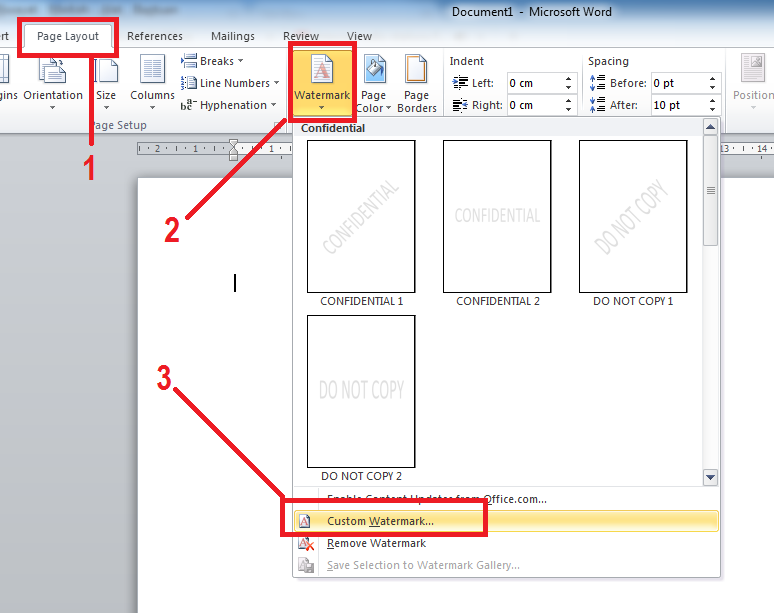Increase the Right indent value
Viewport: 774px width, 613px height.
tap(569, 101)
